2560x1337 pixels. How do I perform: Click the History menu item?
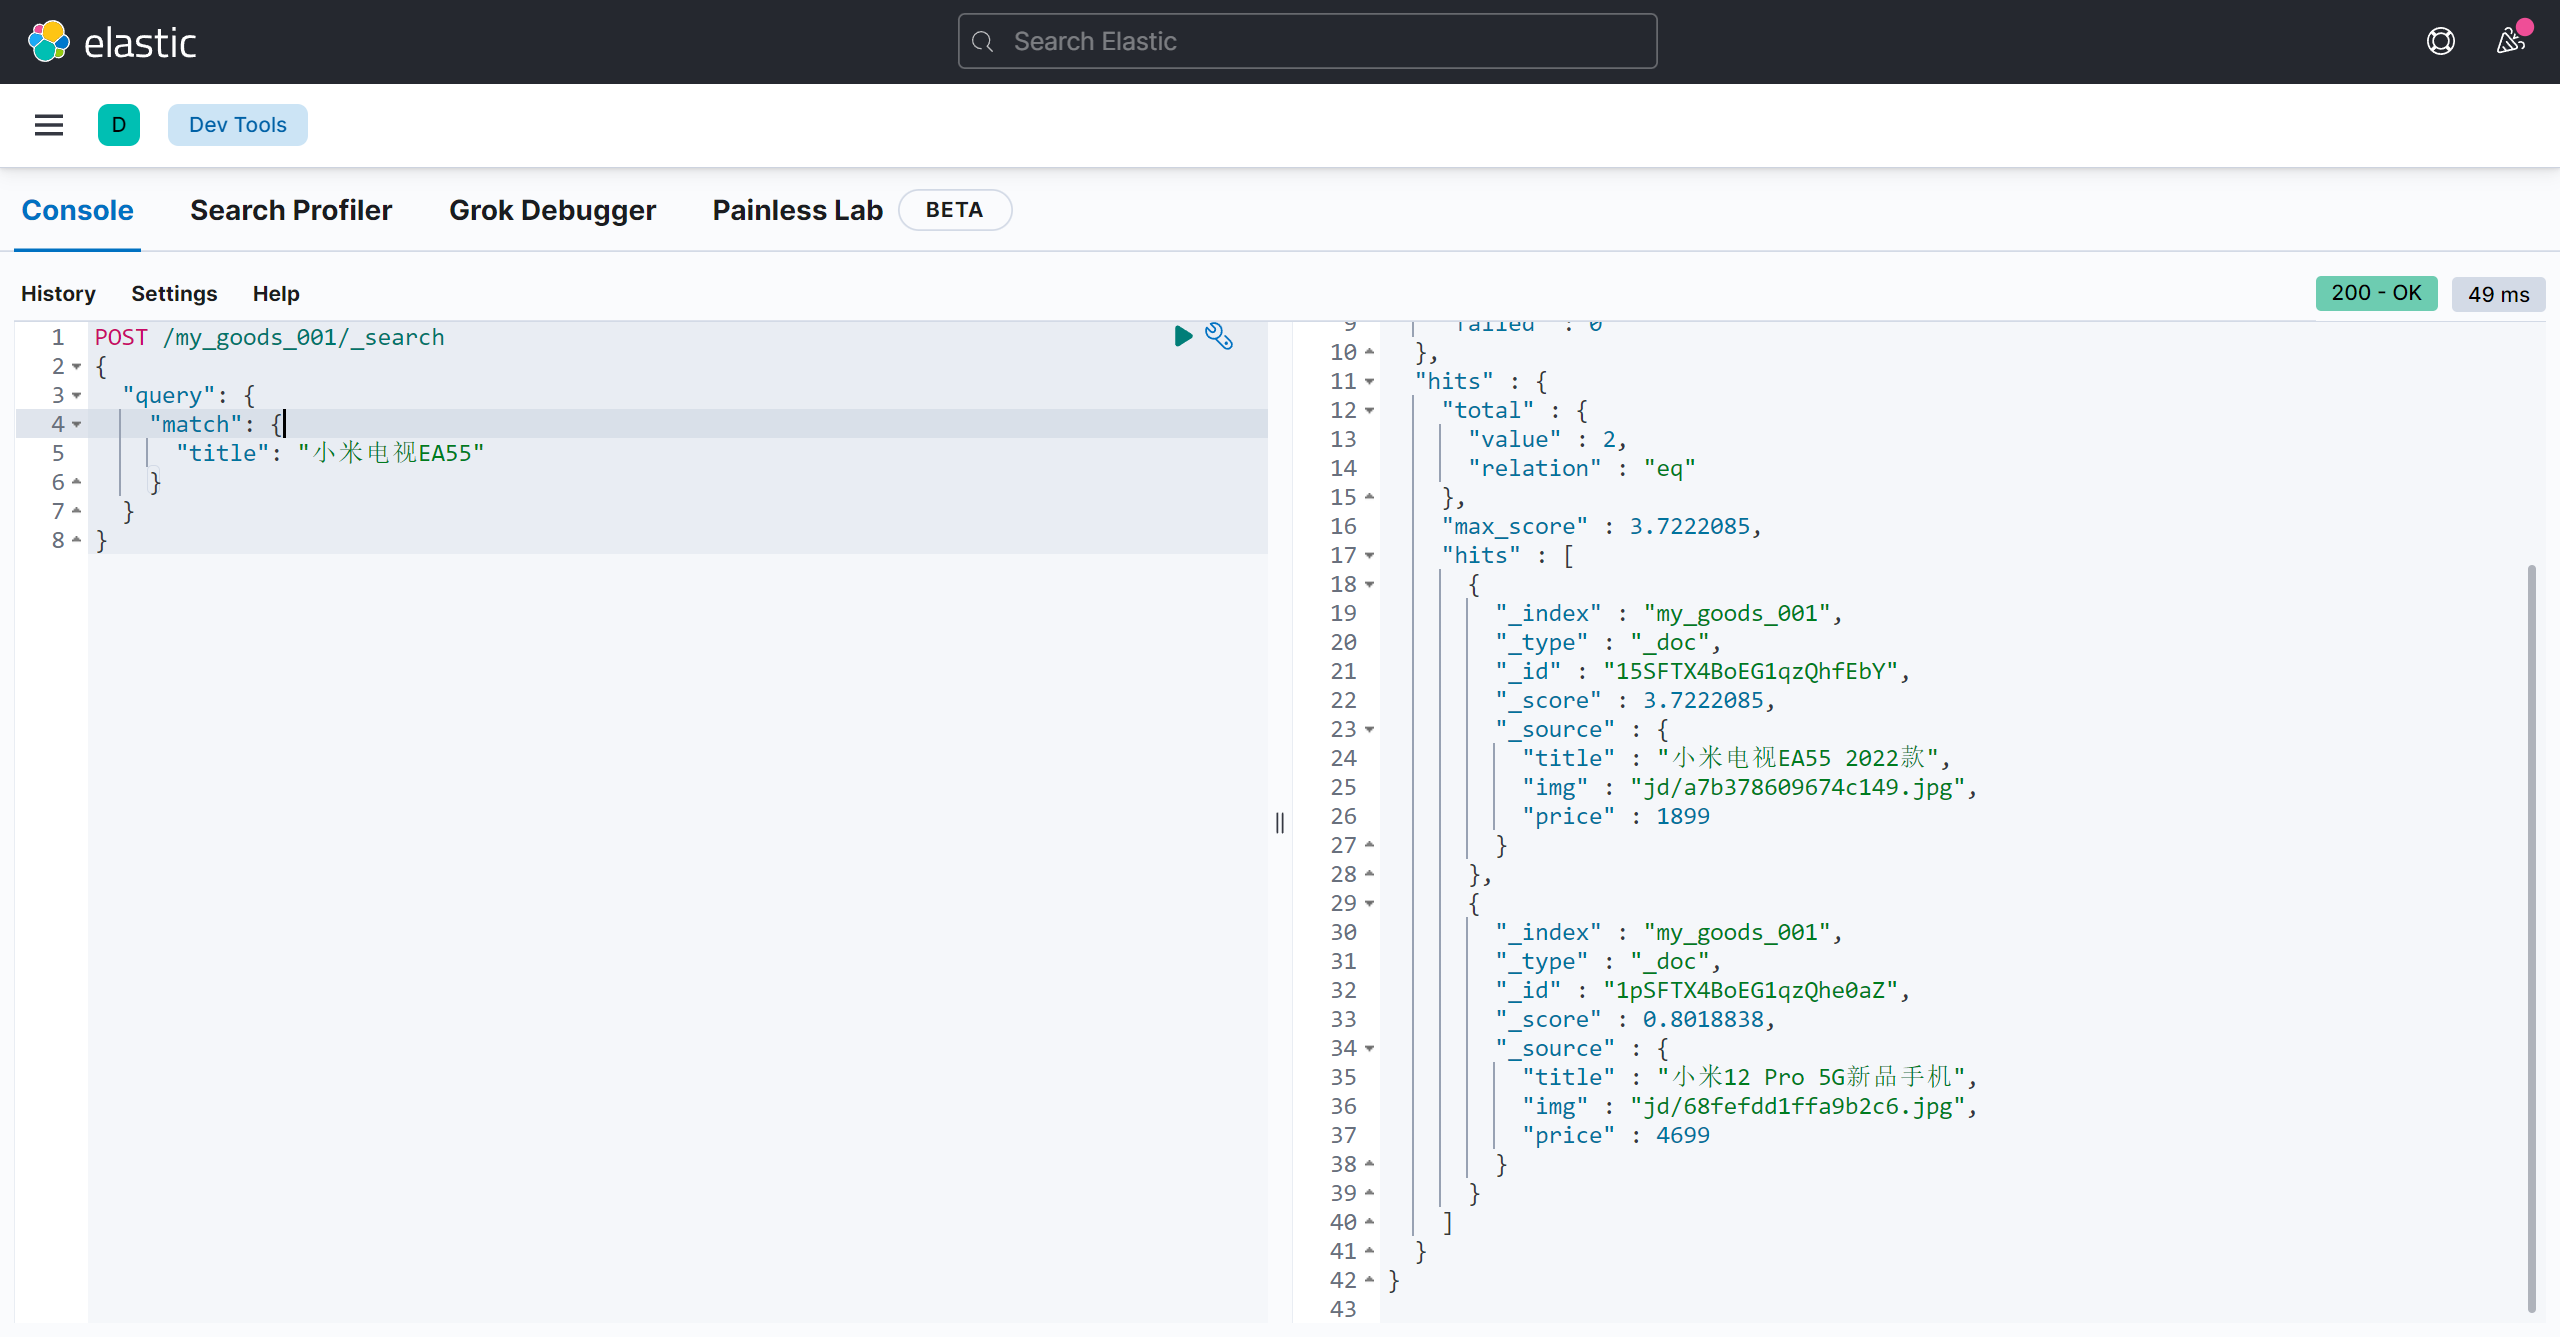58,293
